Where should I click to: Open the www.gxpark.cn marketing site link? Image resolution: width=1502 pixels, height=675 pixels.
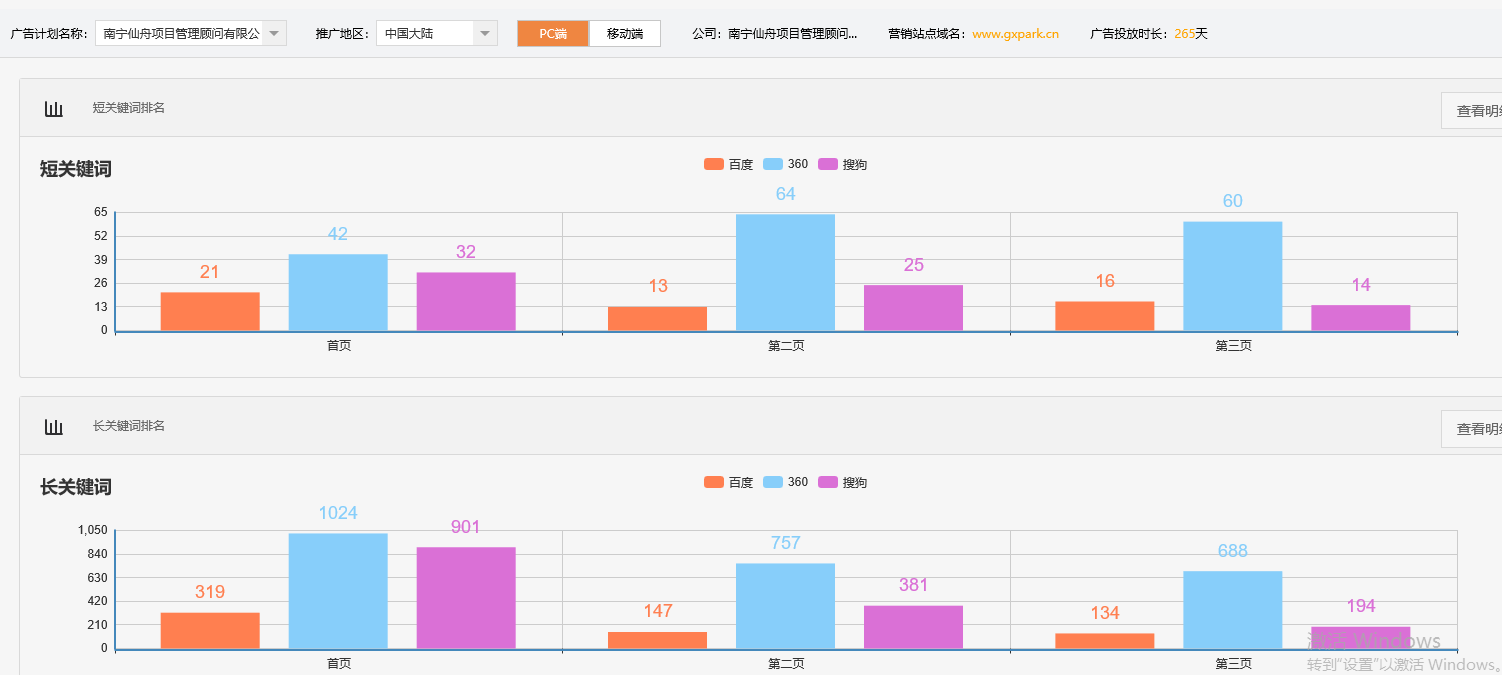click(1015, 33)
